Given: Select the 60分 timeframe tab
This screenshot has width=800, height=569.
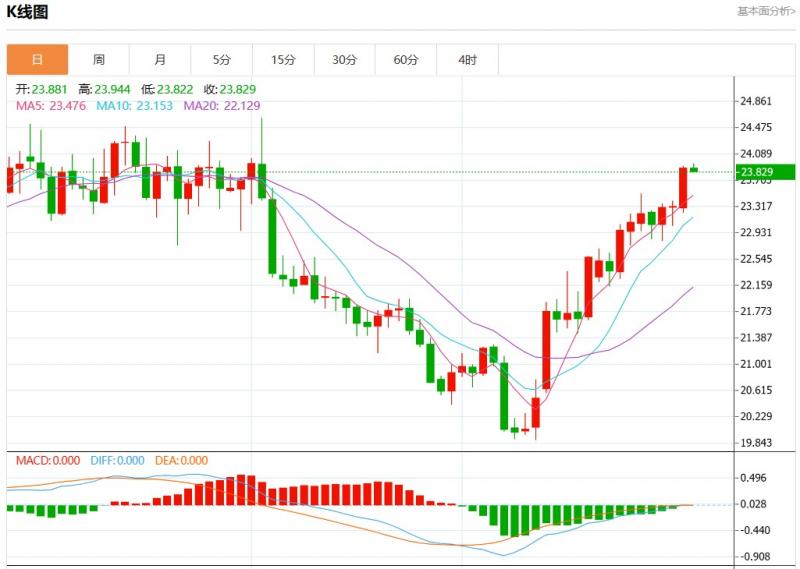Looking at the screenshot, I should pos(406,60).
